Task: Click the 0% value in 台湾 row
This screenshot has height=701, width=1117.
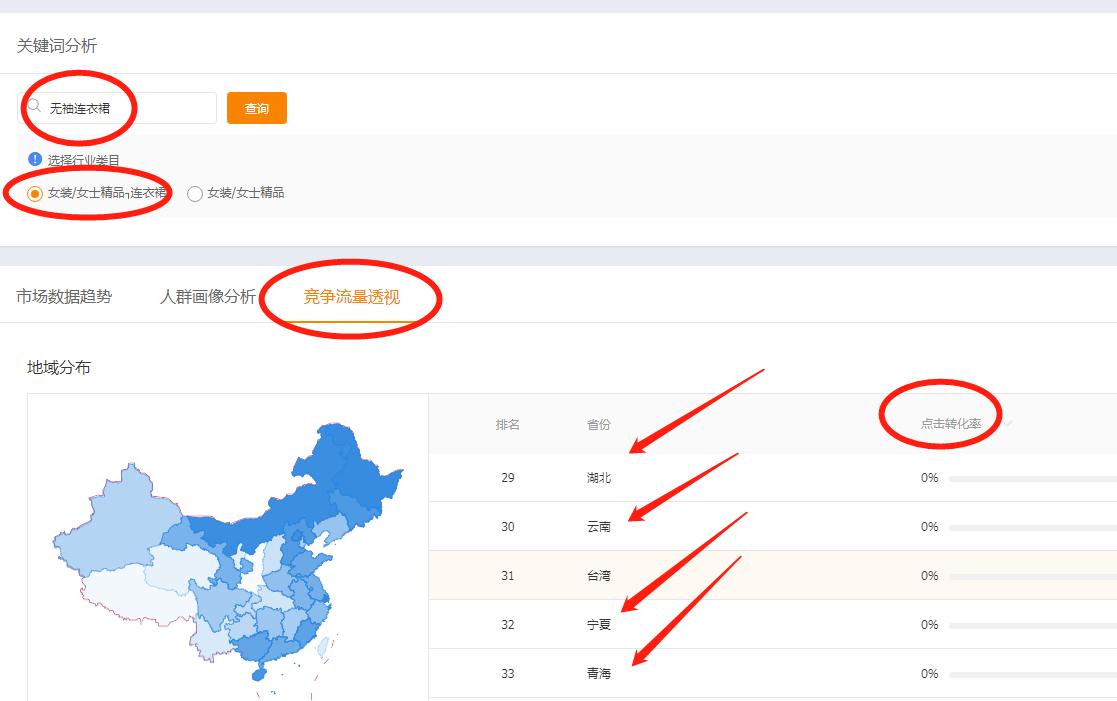Action: 929,576
